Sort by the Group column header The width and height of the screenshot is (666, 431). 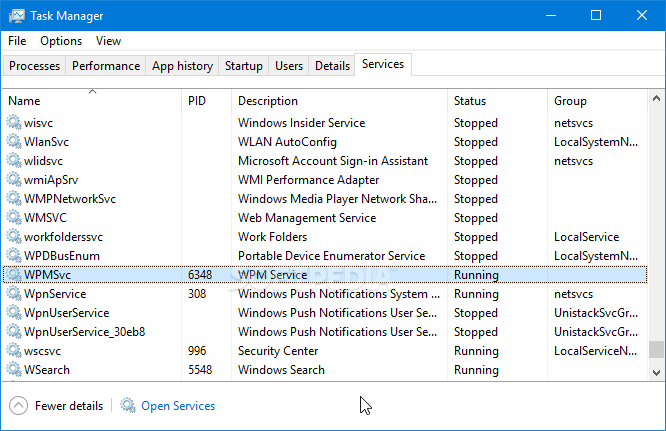click(597, 101)
